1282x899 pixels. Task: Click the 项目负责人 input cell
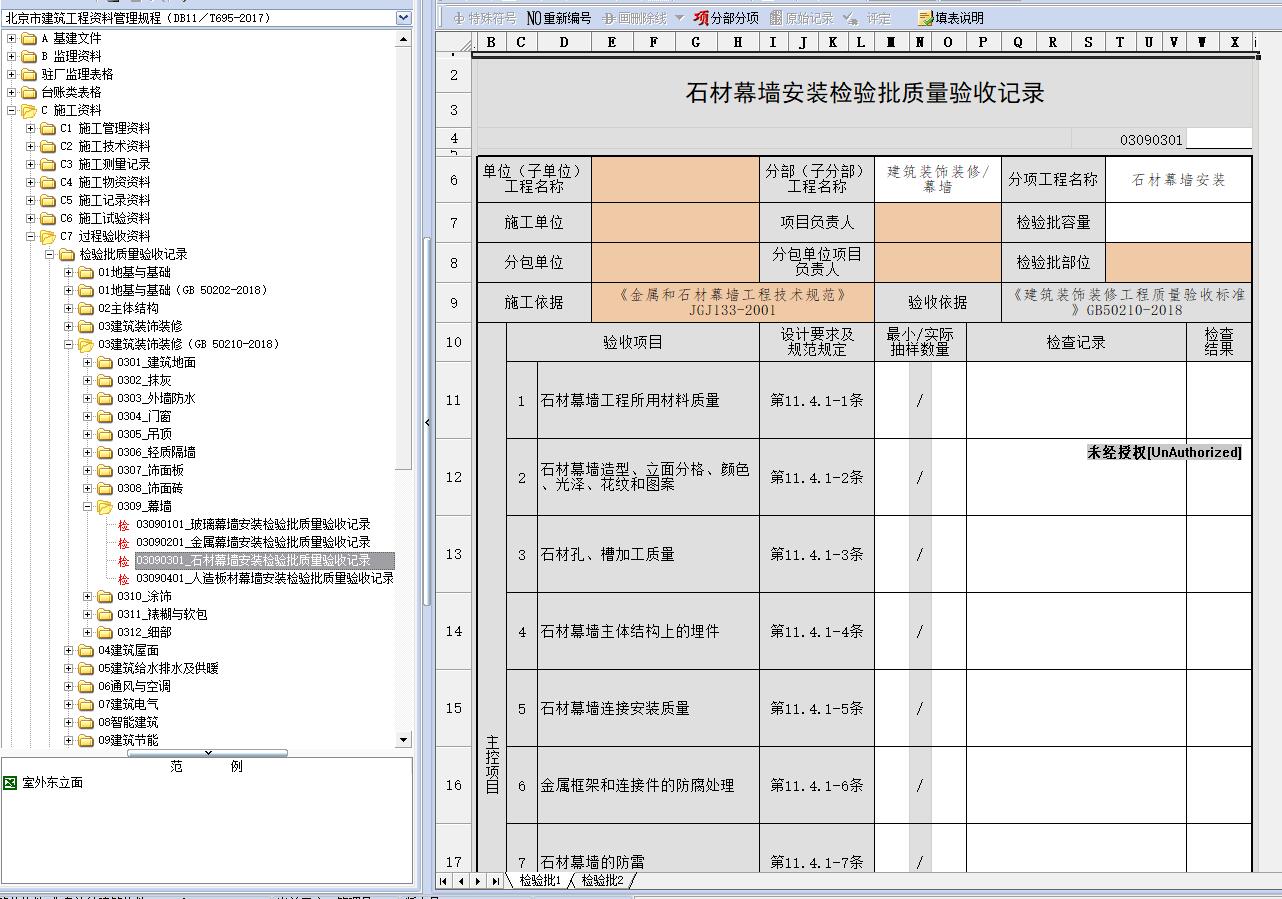[938, 222]
